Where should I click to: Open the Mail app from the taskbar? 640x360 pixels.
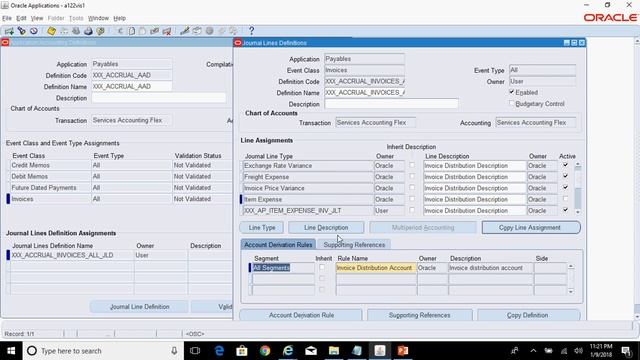(x=311, y=351)
